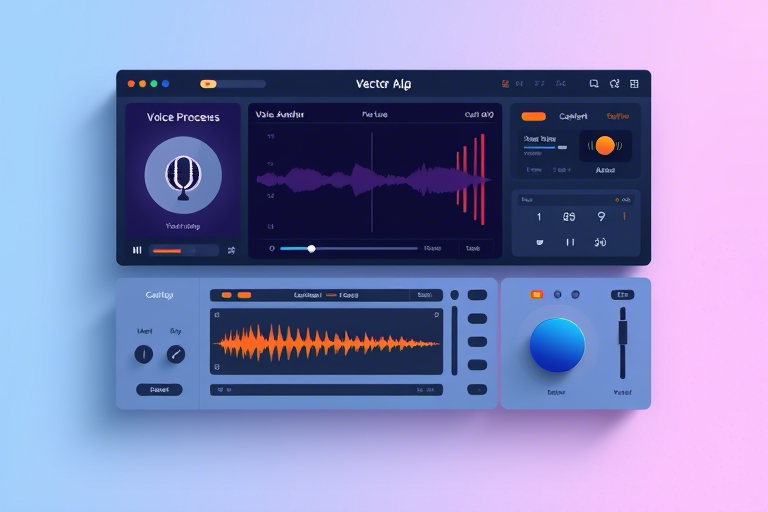Click the refresh-style icon in the title bar
The height and width of the screenshot is (512, 768).
coord(615,84)
